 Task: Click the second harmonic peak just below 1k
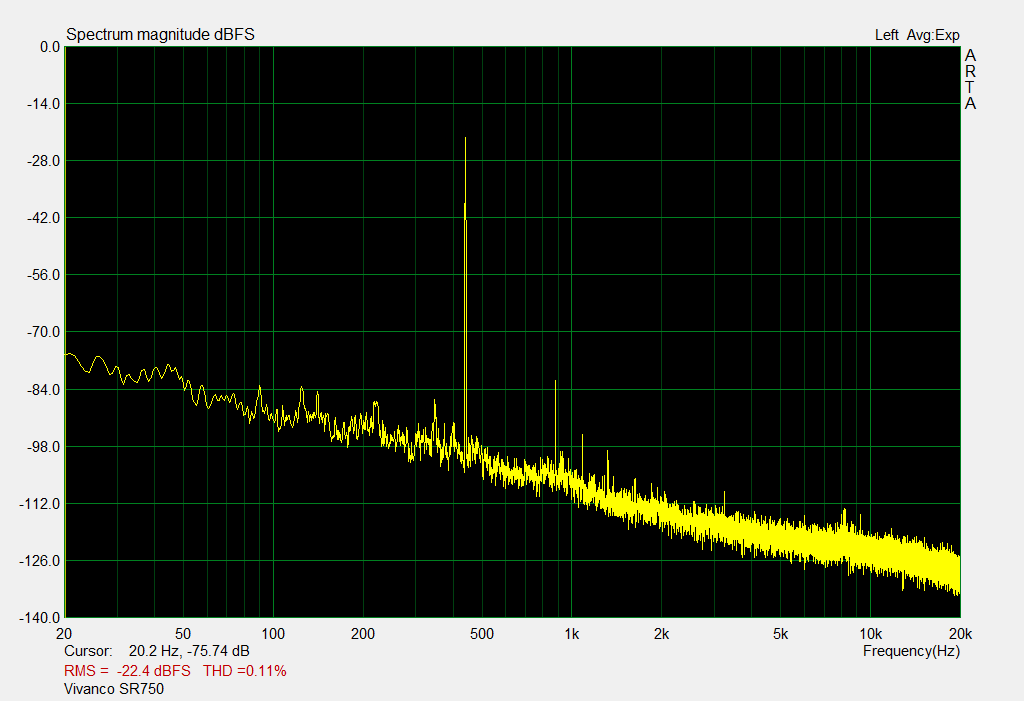click(555, 382)
